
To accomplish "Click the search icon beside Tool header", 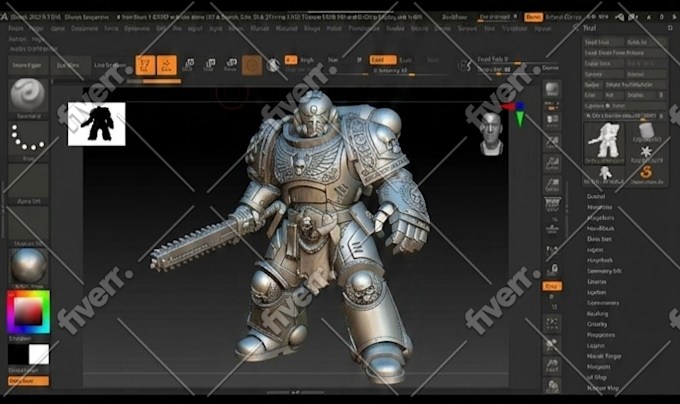I will 575,28.
